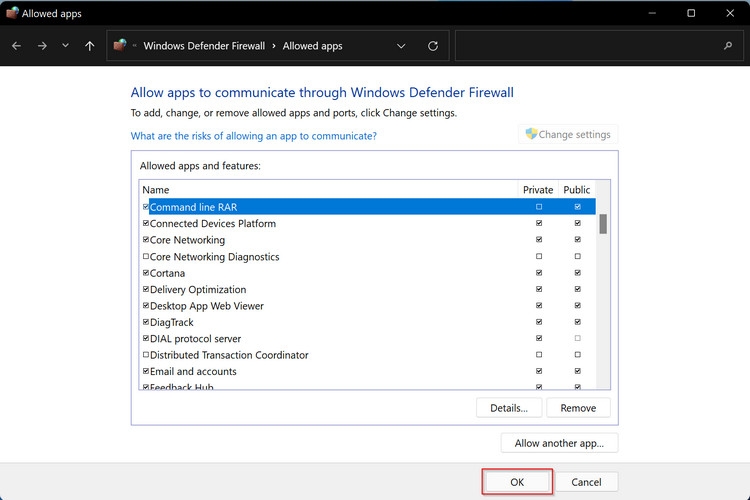Refresh the Allowed apps page
This screenshot has height=500, width=750.
[433, 46]
